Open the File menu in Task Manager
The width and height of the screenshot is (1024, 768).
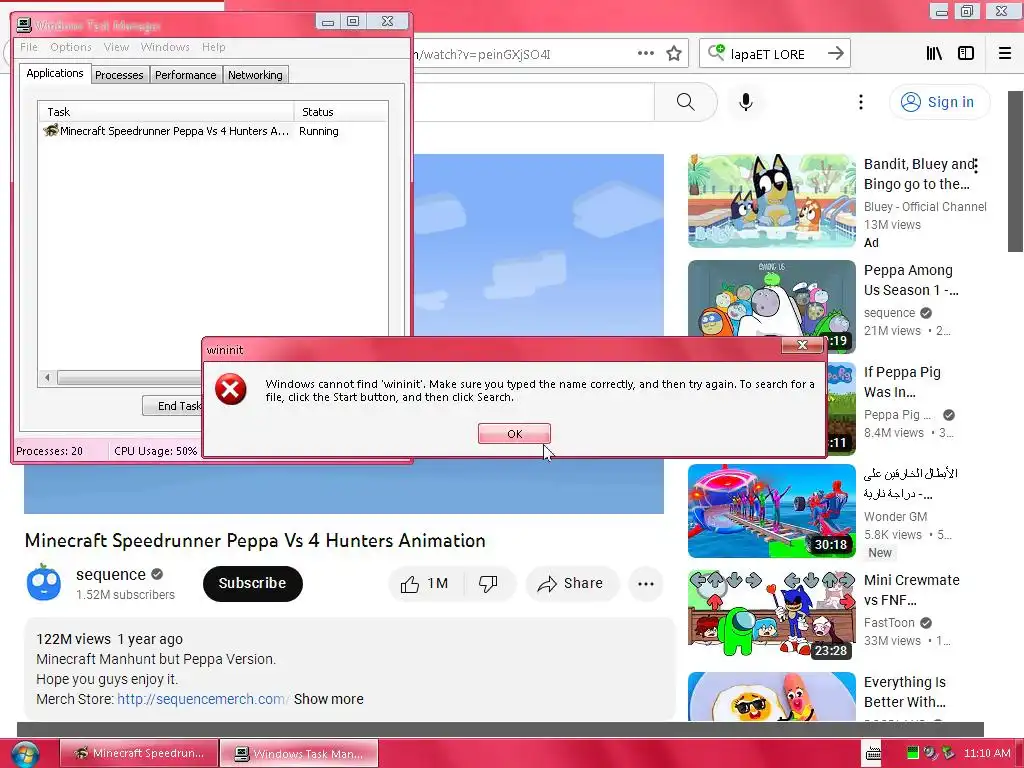(x=29, y=47)
